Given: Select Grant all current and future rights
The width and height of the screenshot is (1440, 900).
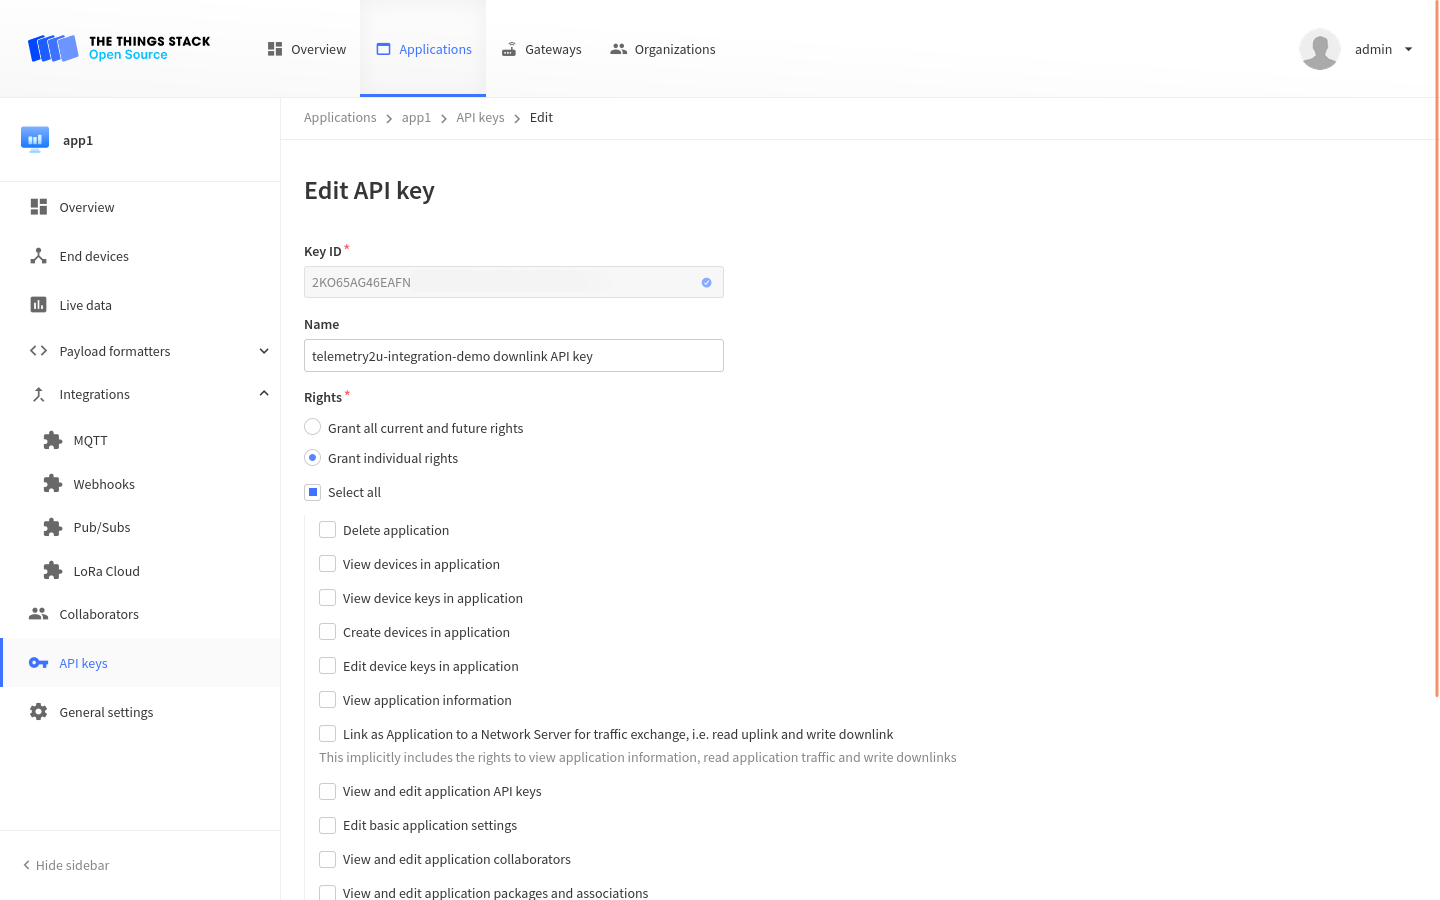Looking at the screenshot, I should point(312,426).
